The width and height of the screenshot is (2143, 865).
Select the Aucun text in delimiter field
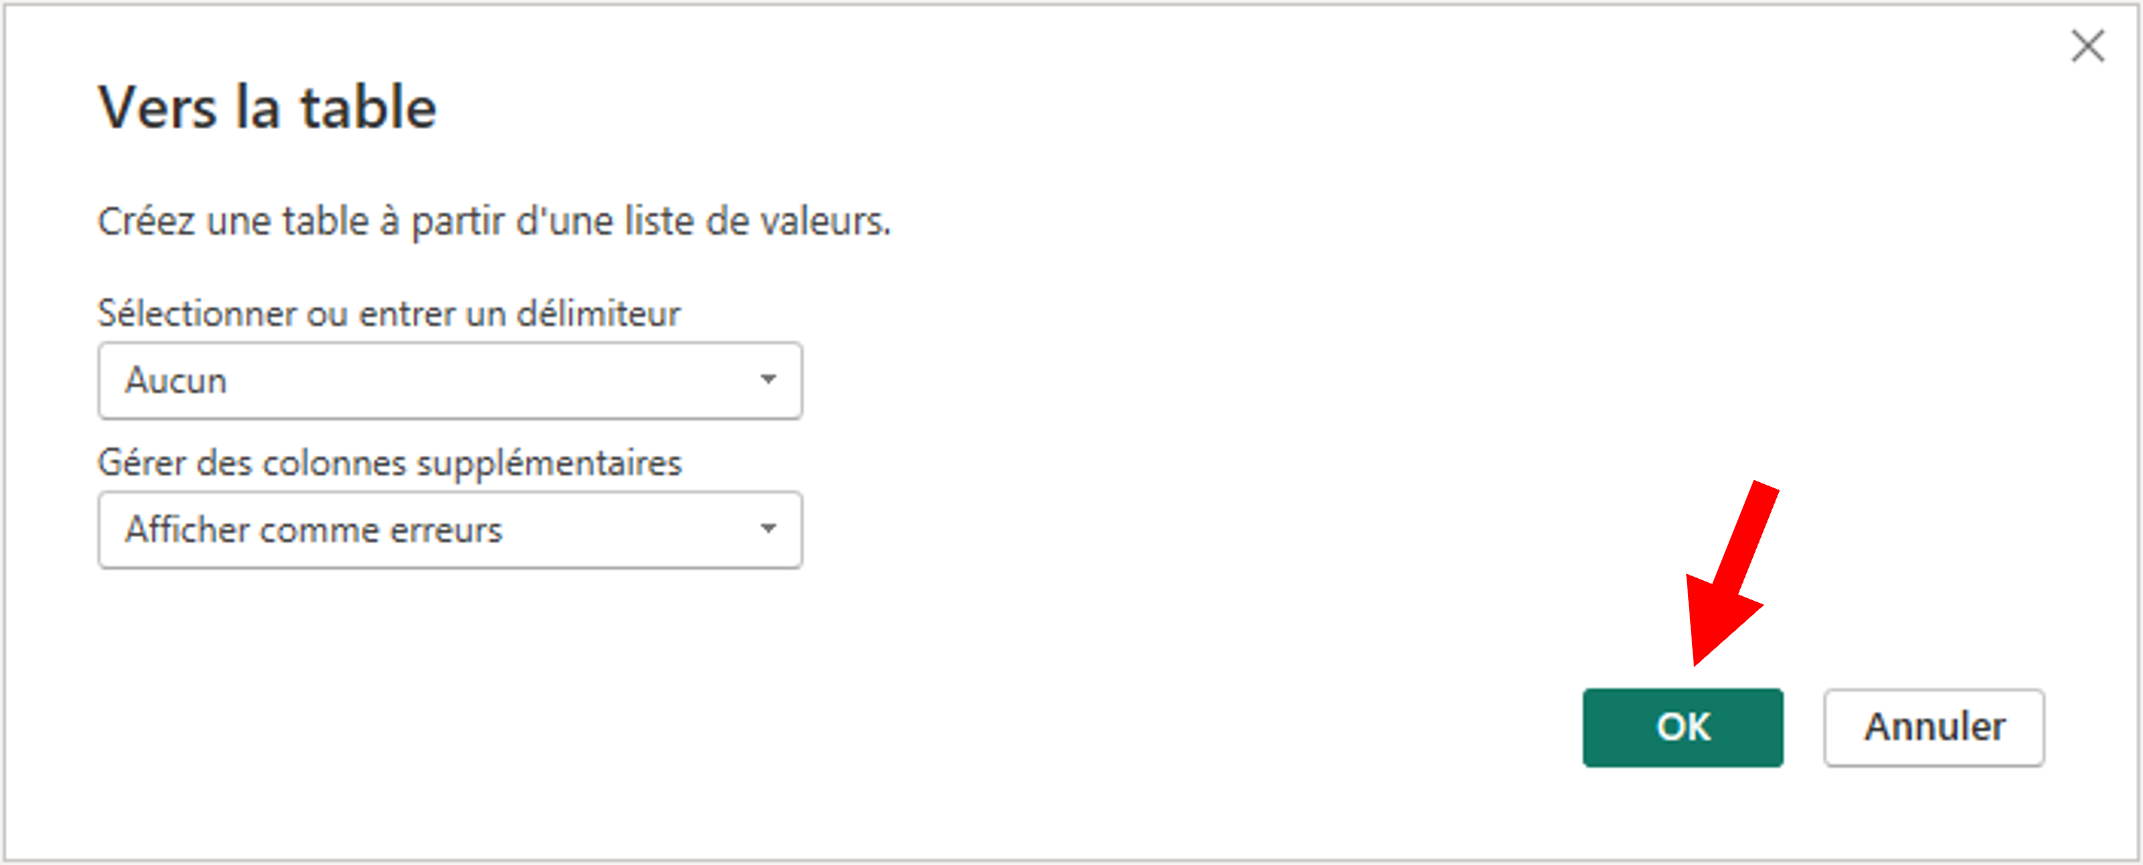[176, 381]
